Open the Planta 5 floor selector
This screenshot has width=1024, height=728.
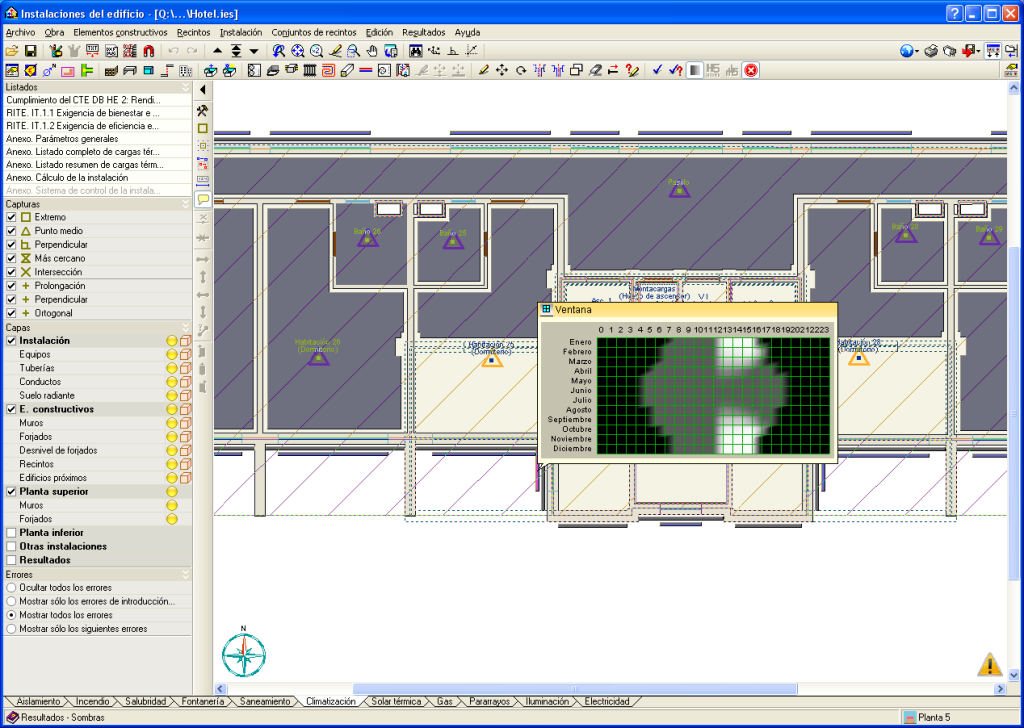(x=959, y=717)
